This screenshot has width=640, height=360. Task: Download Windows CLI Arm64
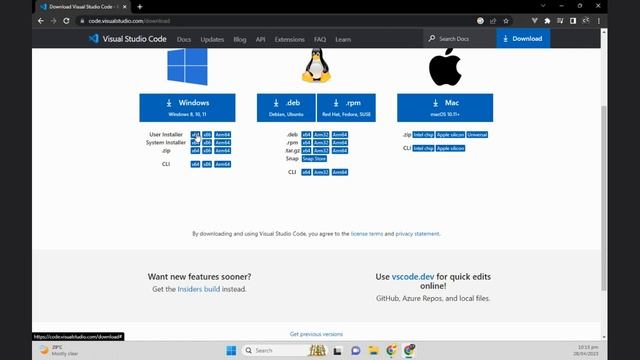[x=222, y=164]
